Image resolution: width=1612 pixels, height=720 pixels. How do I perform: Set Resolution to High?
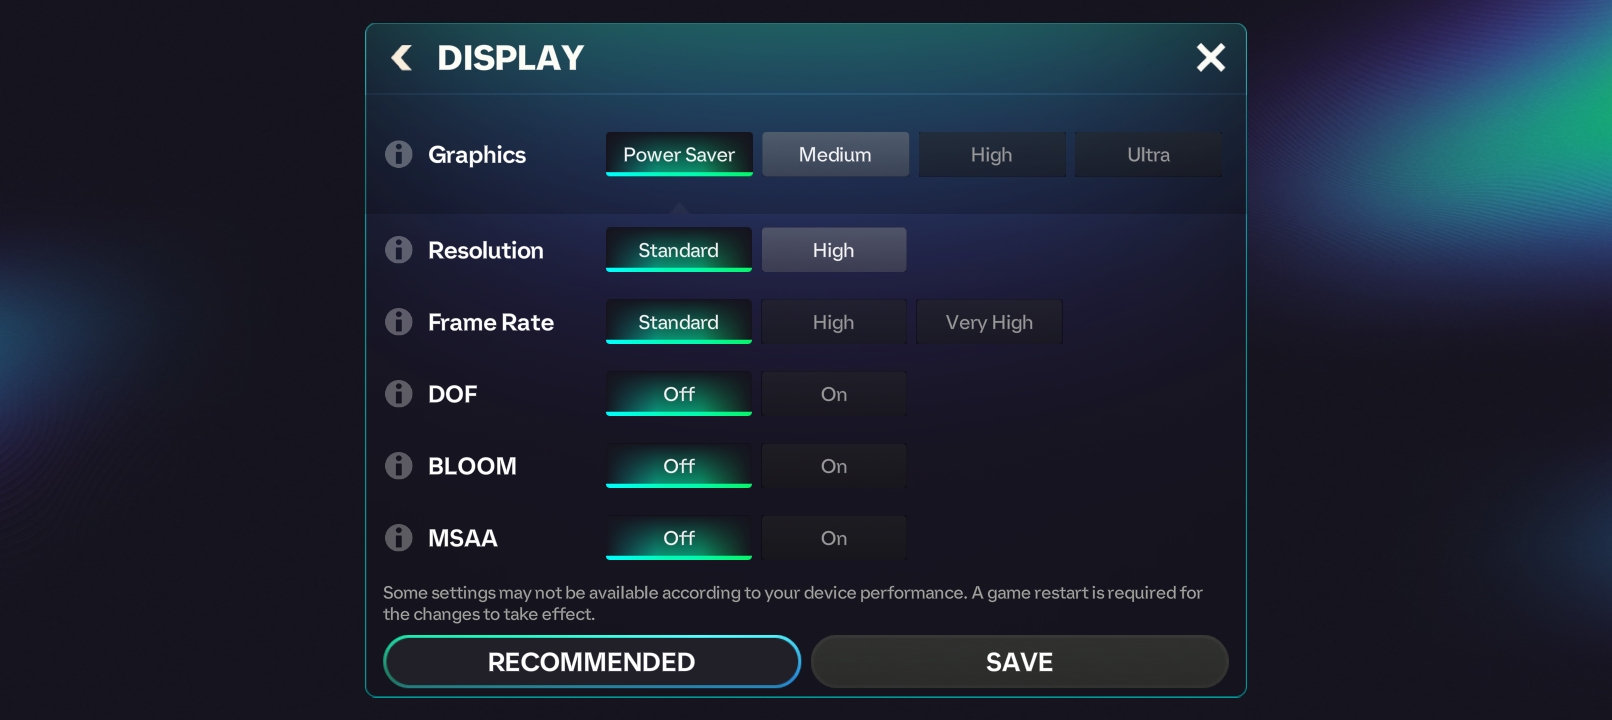tap(833, 250)
